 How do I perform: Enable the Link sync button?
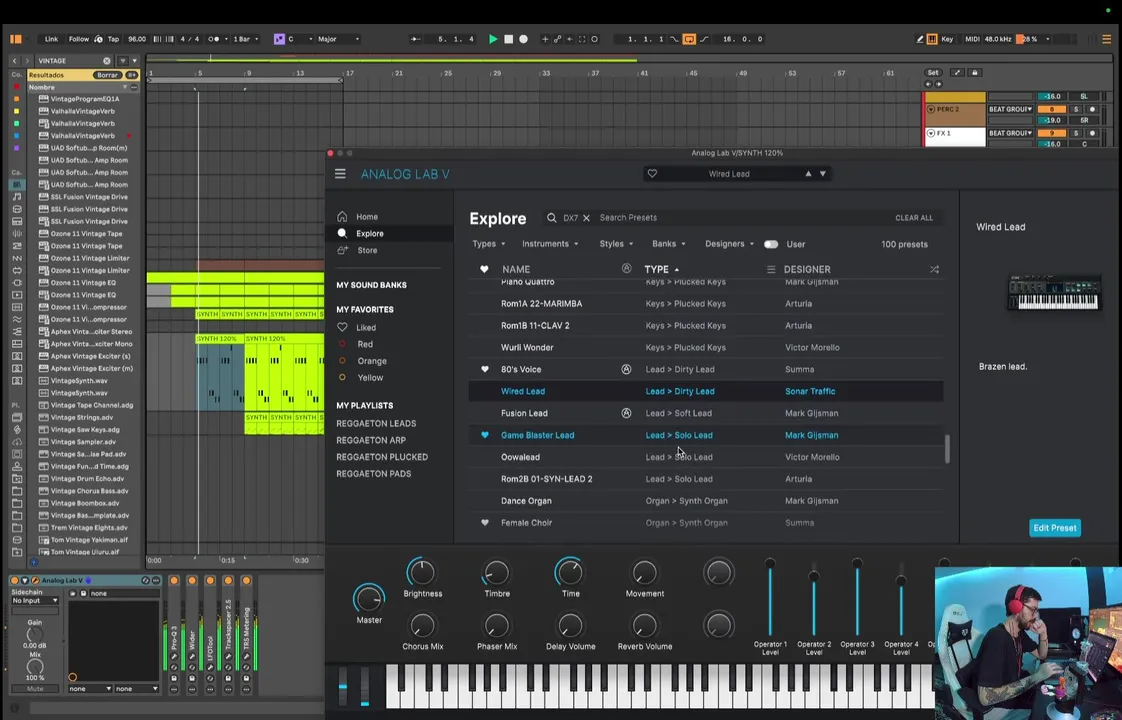click(x=52, y=39)
